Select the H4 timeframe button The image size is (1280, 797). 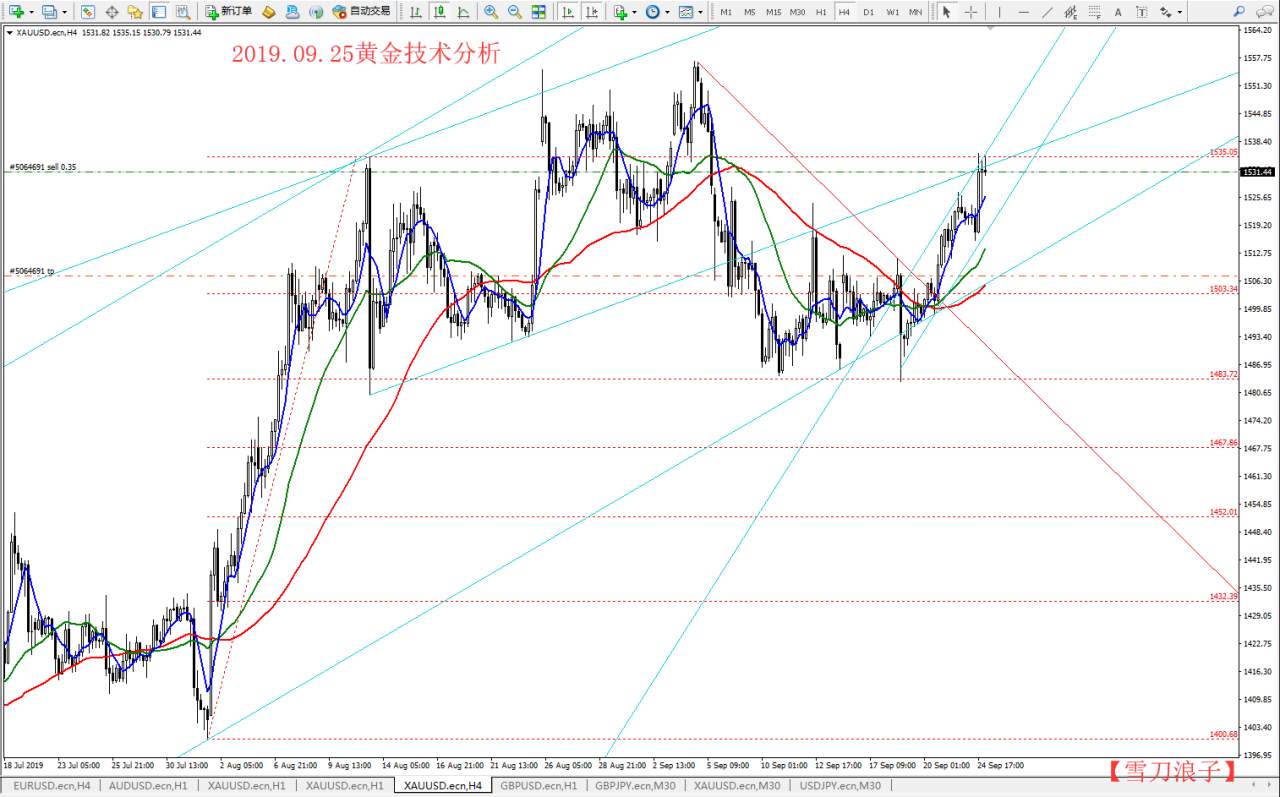tap(845, 12)
